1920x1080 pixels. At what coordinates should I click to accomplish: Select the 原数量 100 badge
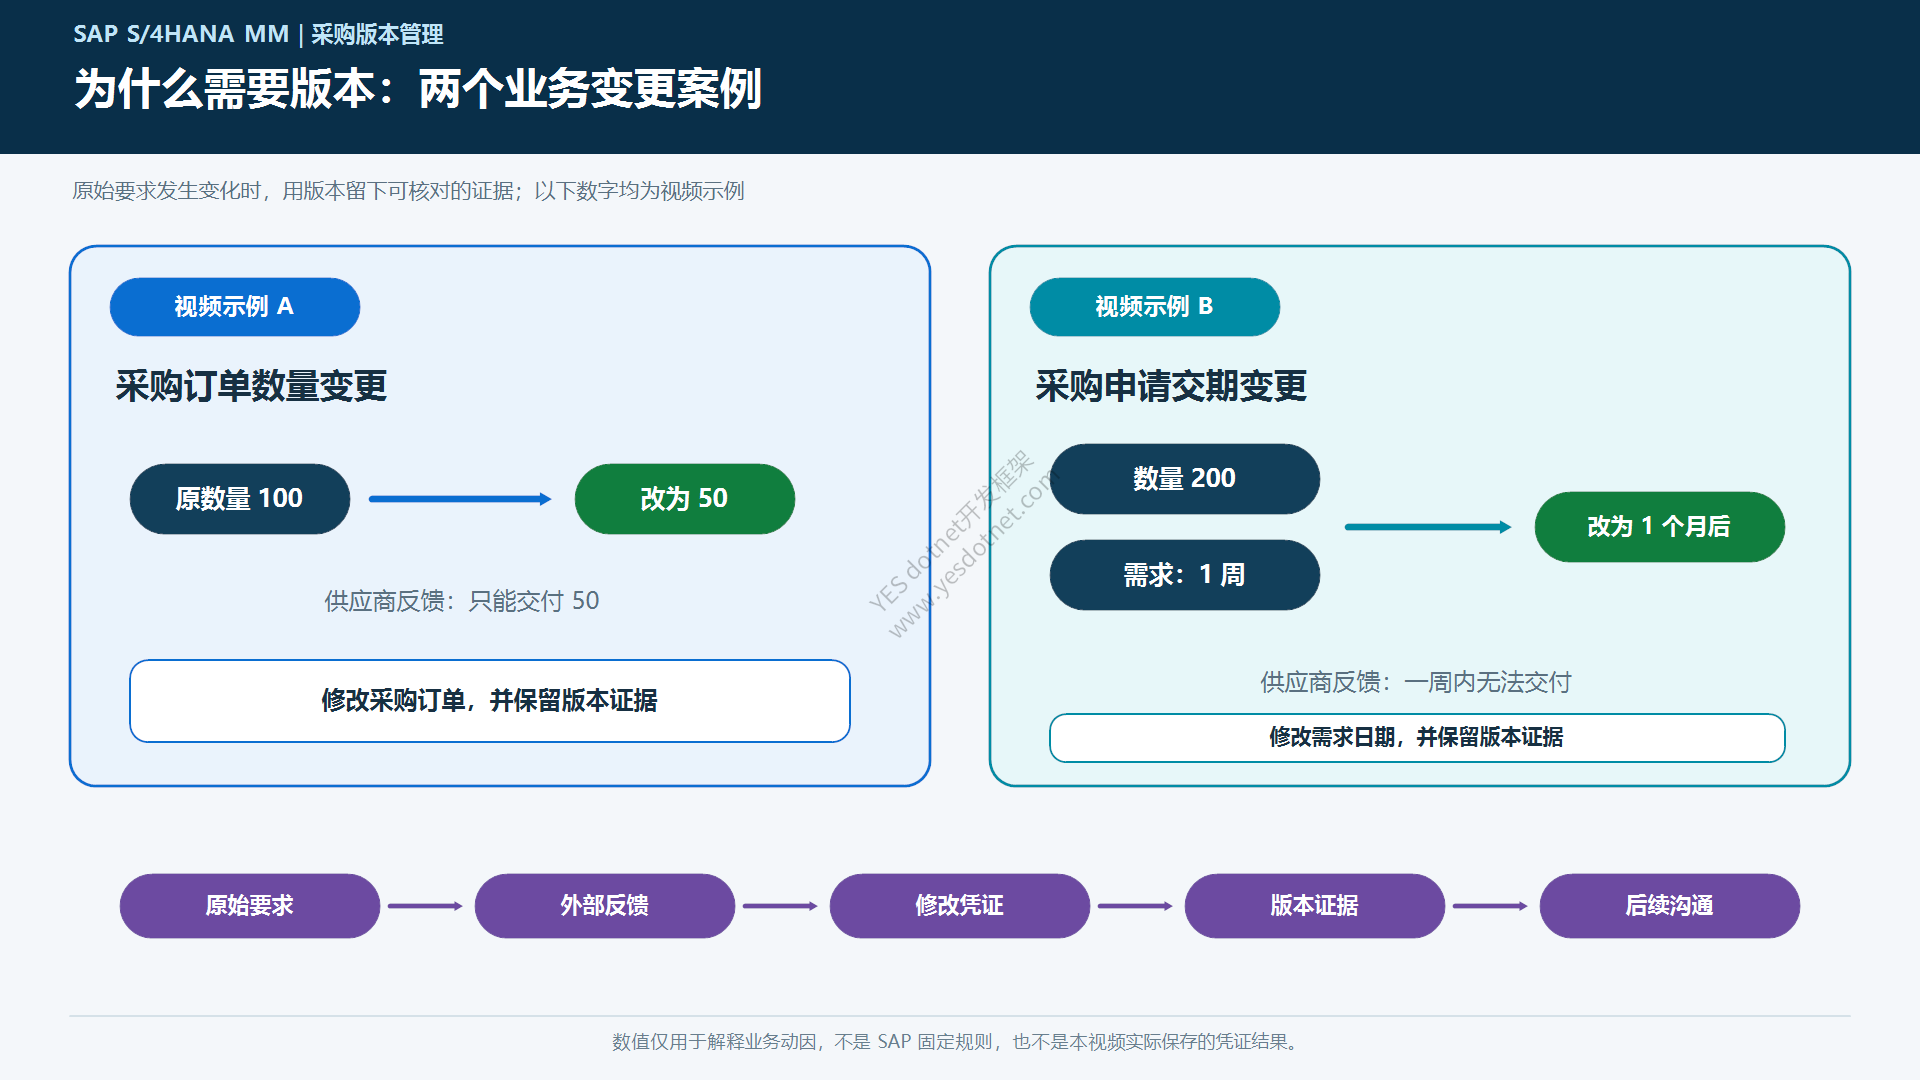pos(240,499)
